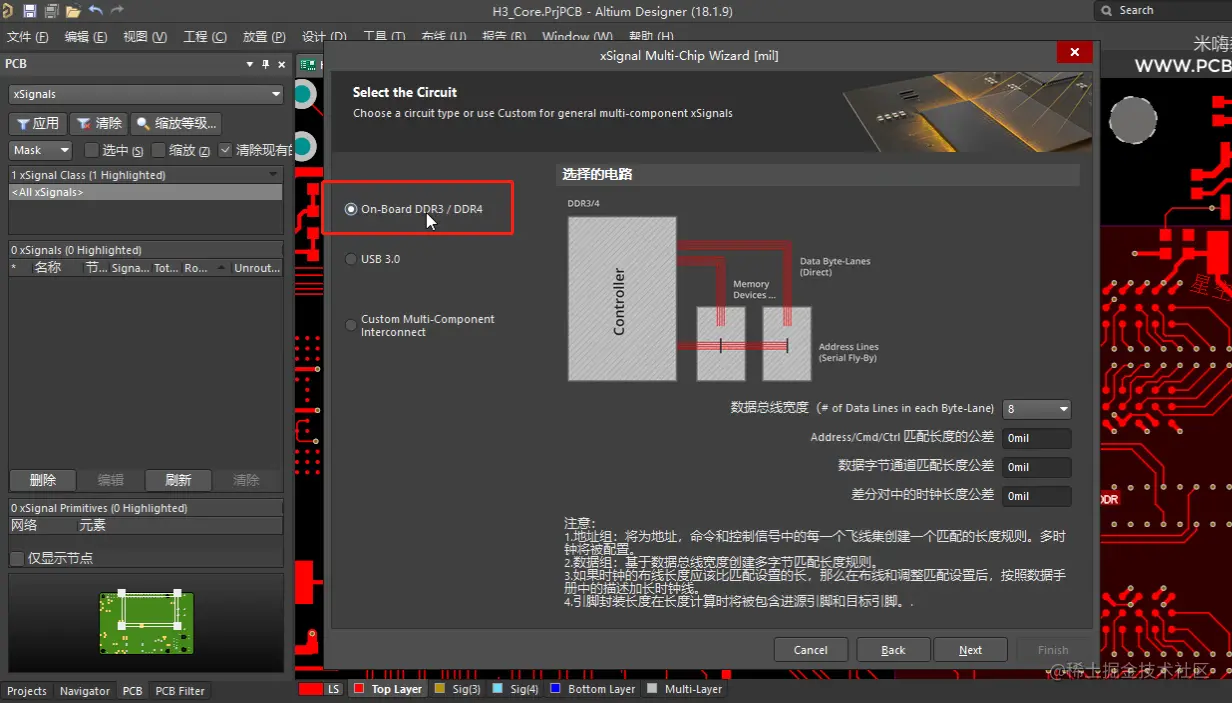The height and width of the screenshot is (703, 1232).
Task: Click the Open folder icon
Action: (x=73, y=11)
